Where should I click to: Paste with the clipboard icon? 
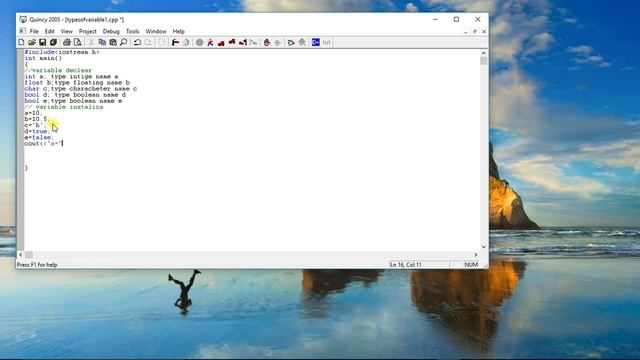[113, 42]
